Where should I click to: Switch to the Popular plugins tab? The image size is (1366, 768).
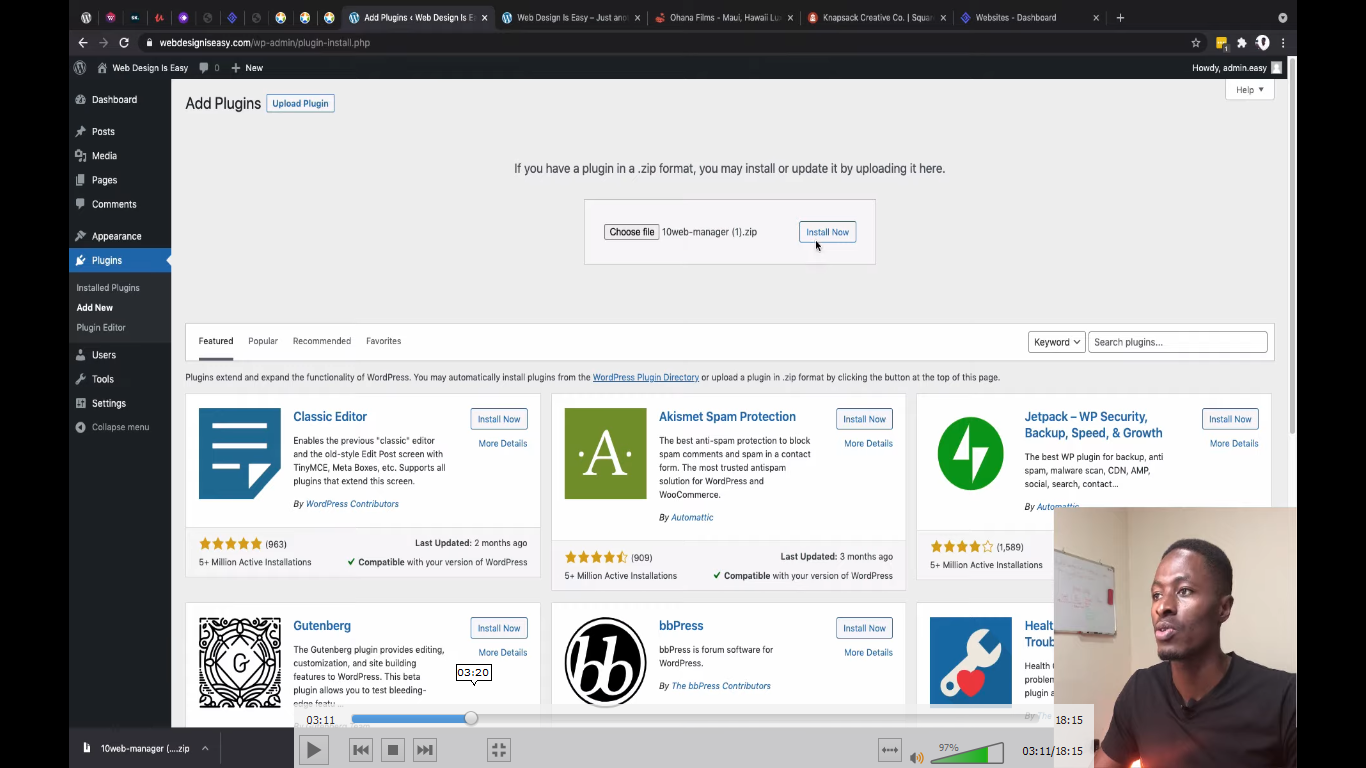263,341
